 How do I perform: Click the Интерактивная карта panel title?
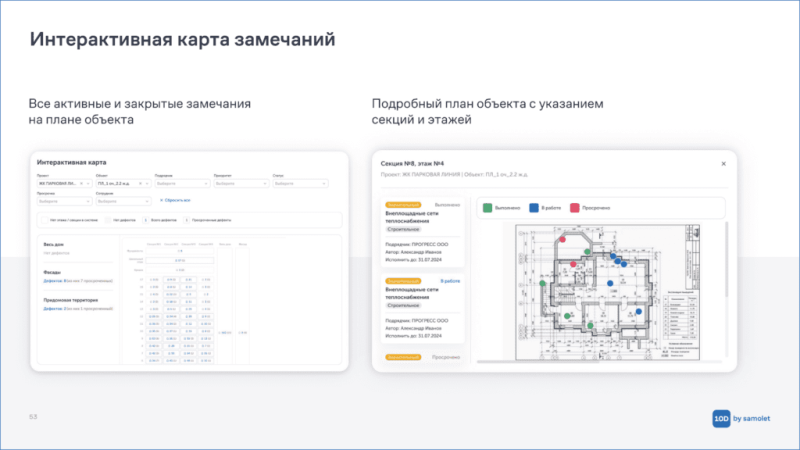tap(71, 162)
